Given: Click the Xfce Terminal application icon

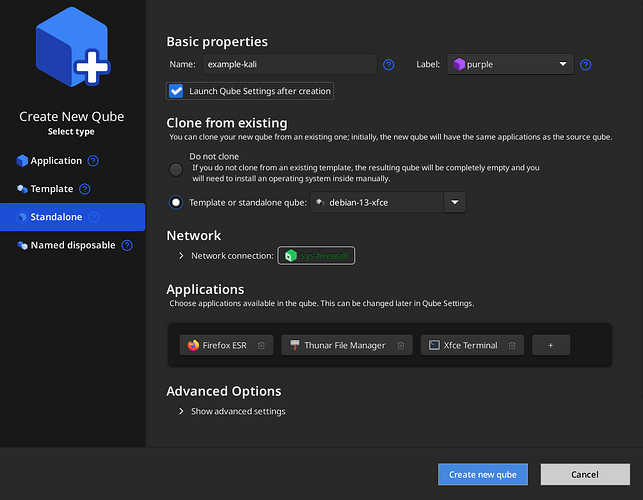Looking at the screenshot, I should click(x=434, y=345).
